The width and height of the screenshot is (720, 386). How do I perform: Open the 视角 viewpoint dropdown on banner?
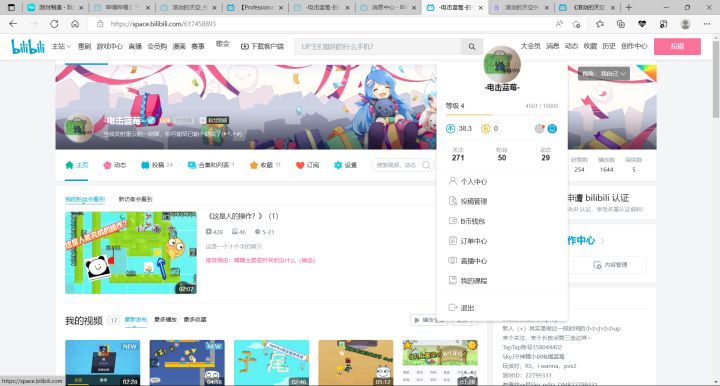603,73
